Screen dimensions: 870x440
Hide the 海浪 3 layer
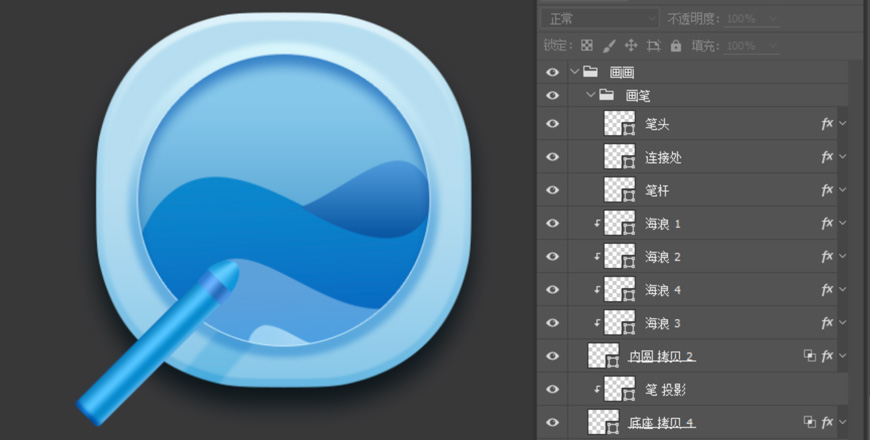pos(551,323)
